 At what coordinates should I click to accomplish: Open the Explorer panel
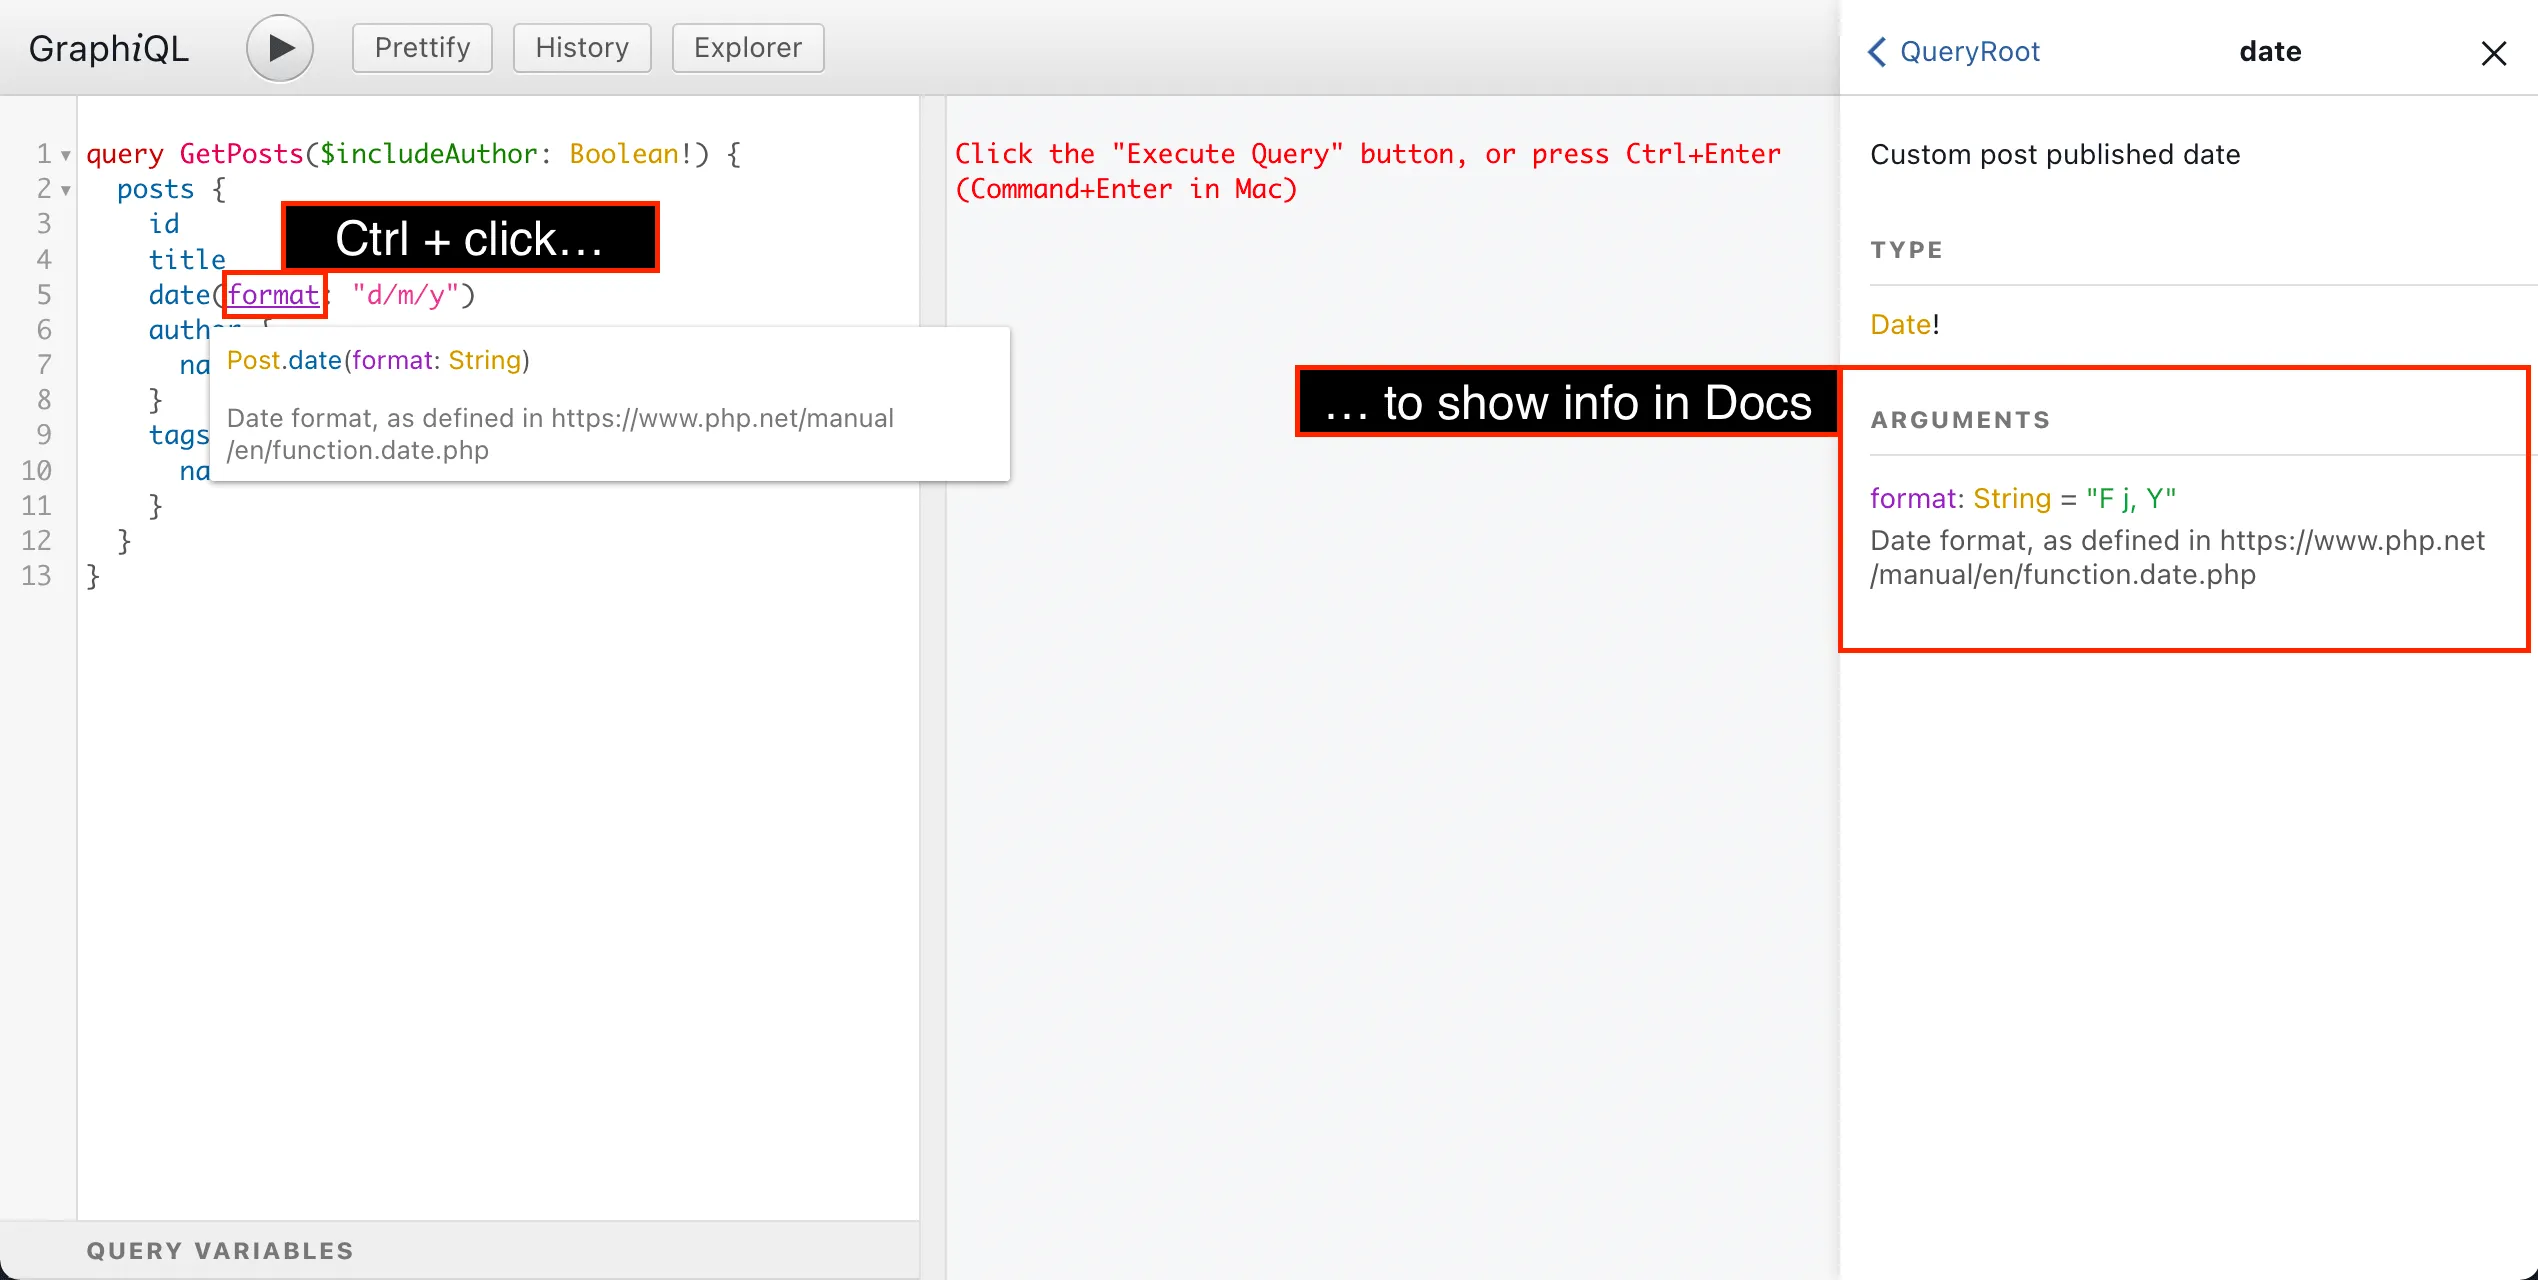point(748,48)
